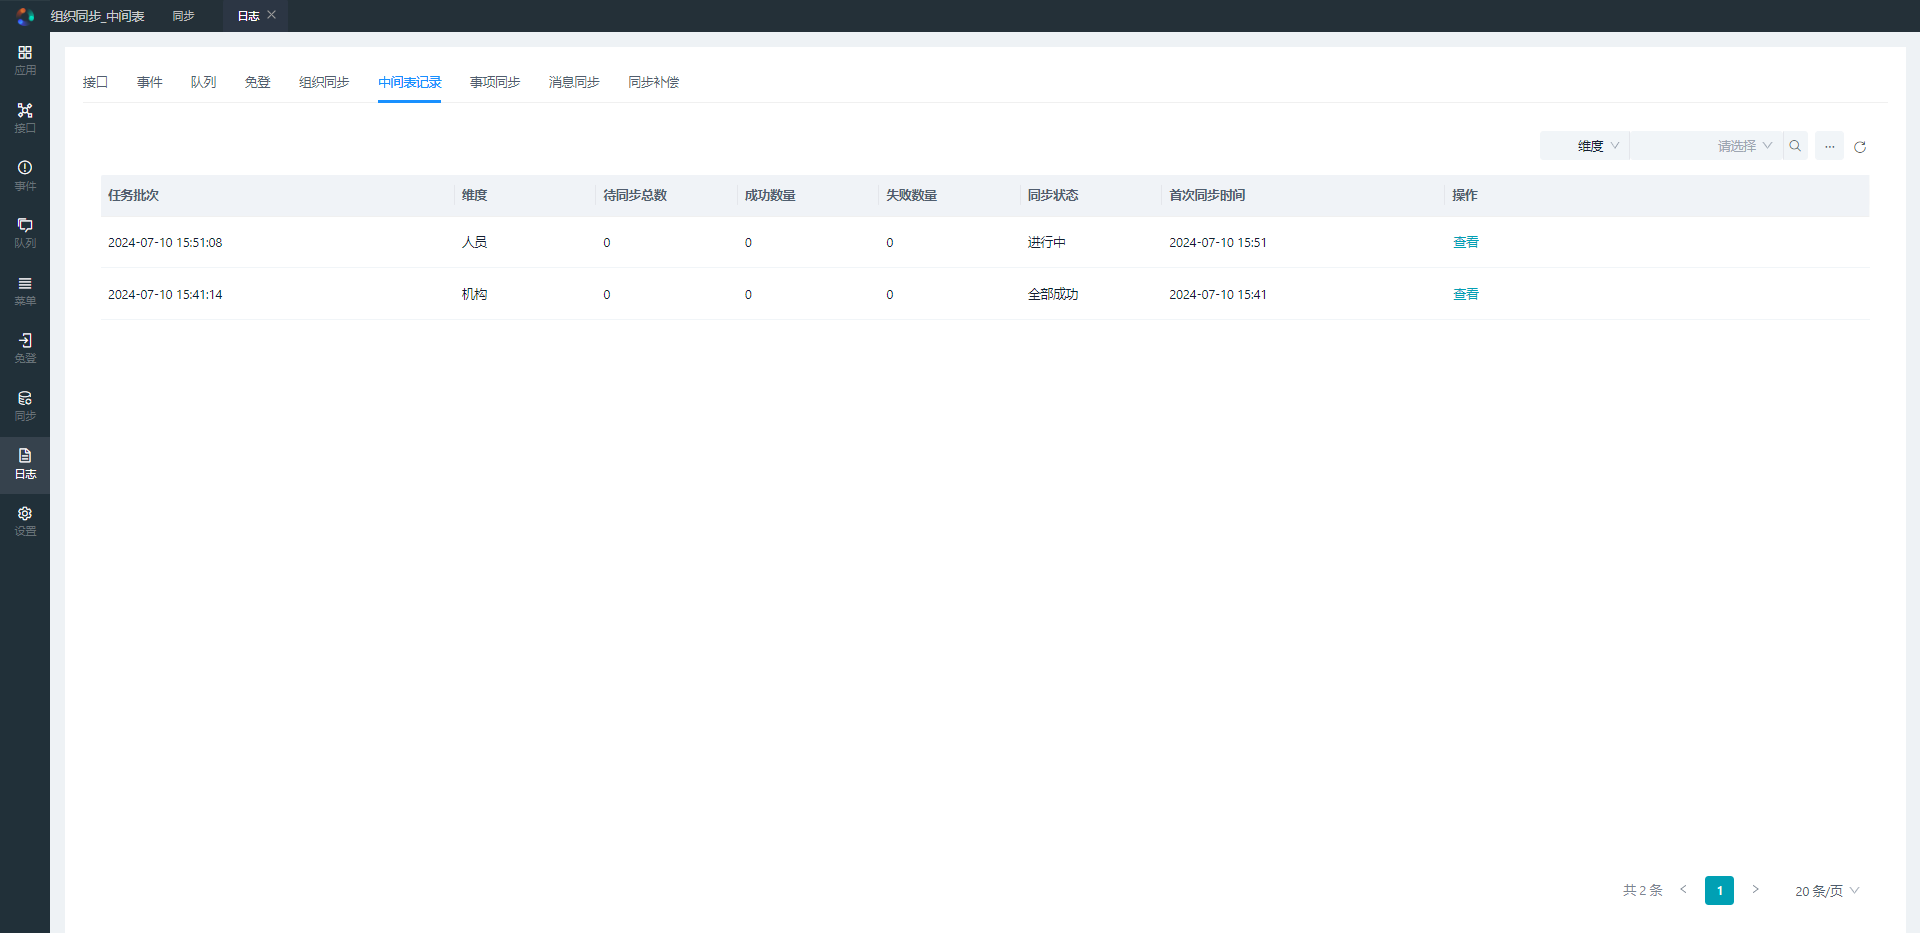Open 设置 settings gear in sidebar

(25, 520)
